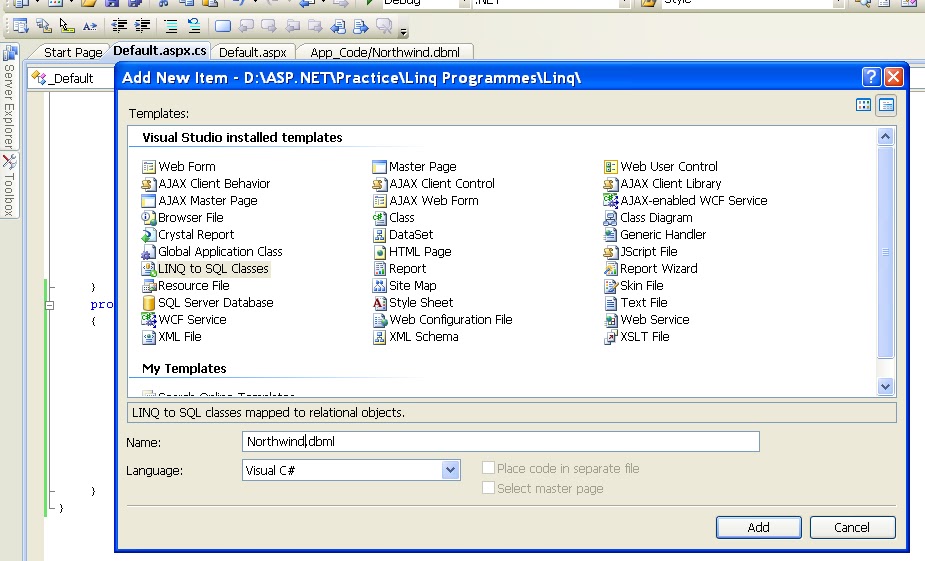
Task: Open the Language dropdown
Action: 450,470
